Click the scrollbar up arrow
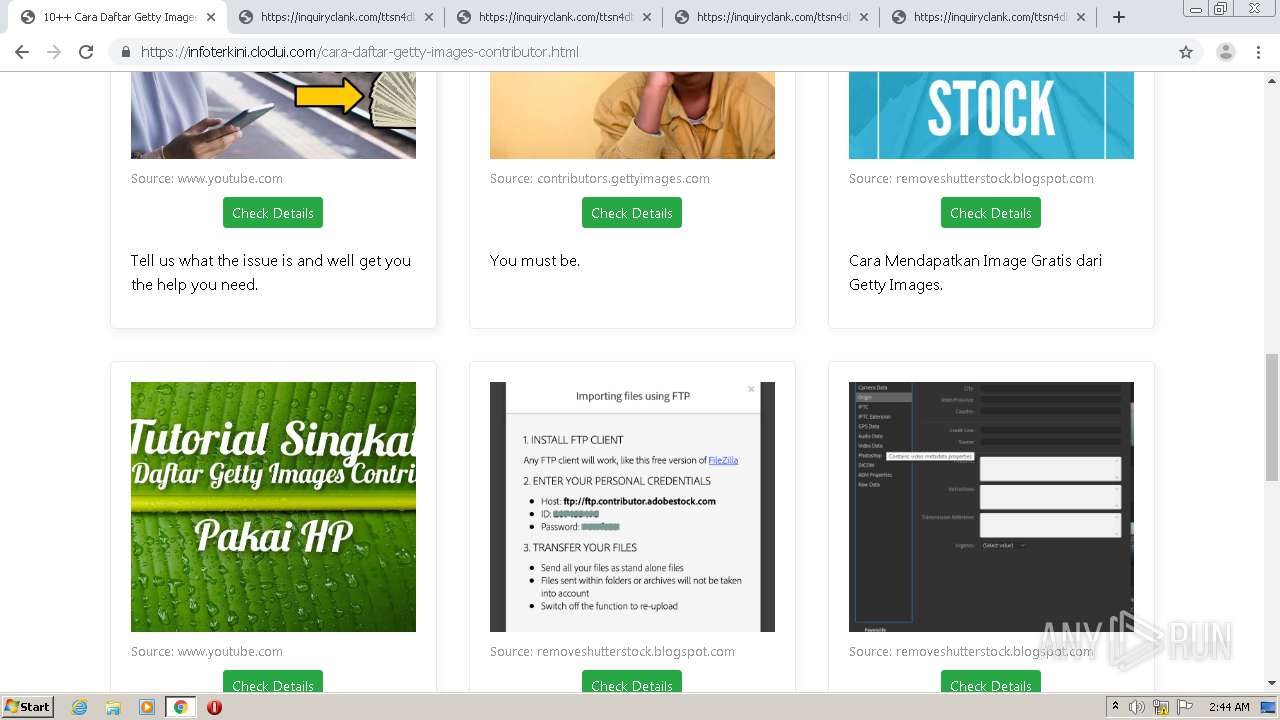This screenshot has height=720, width=1280. (1271, 81)
